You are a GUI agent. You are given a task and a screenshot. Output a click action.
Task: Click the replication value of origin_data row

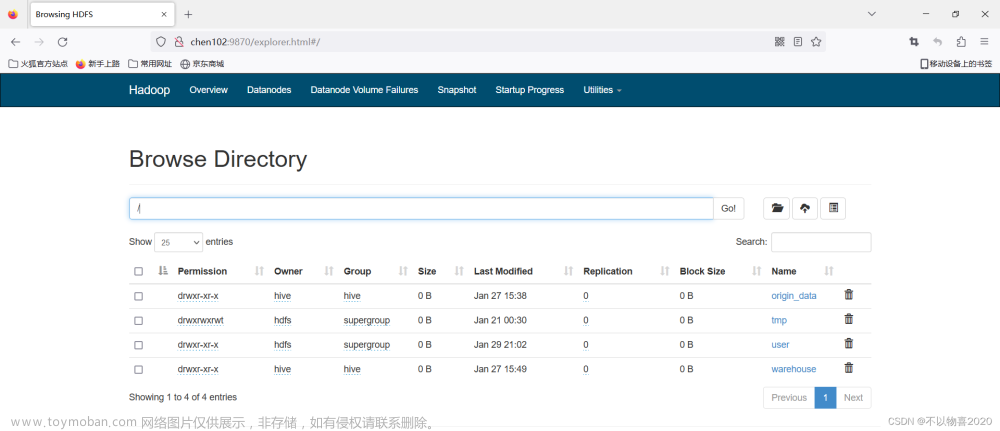point(585,296)
